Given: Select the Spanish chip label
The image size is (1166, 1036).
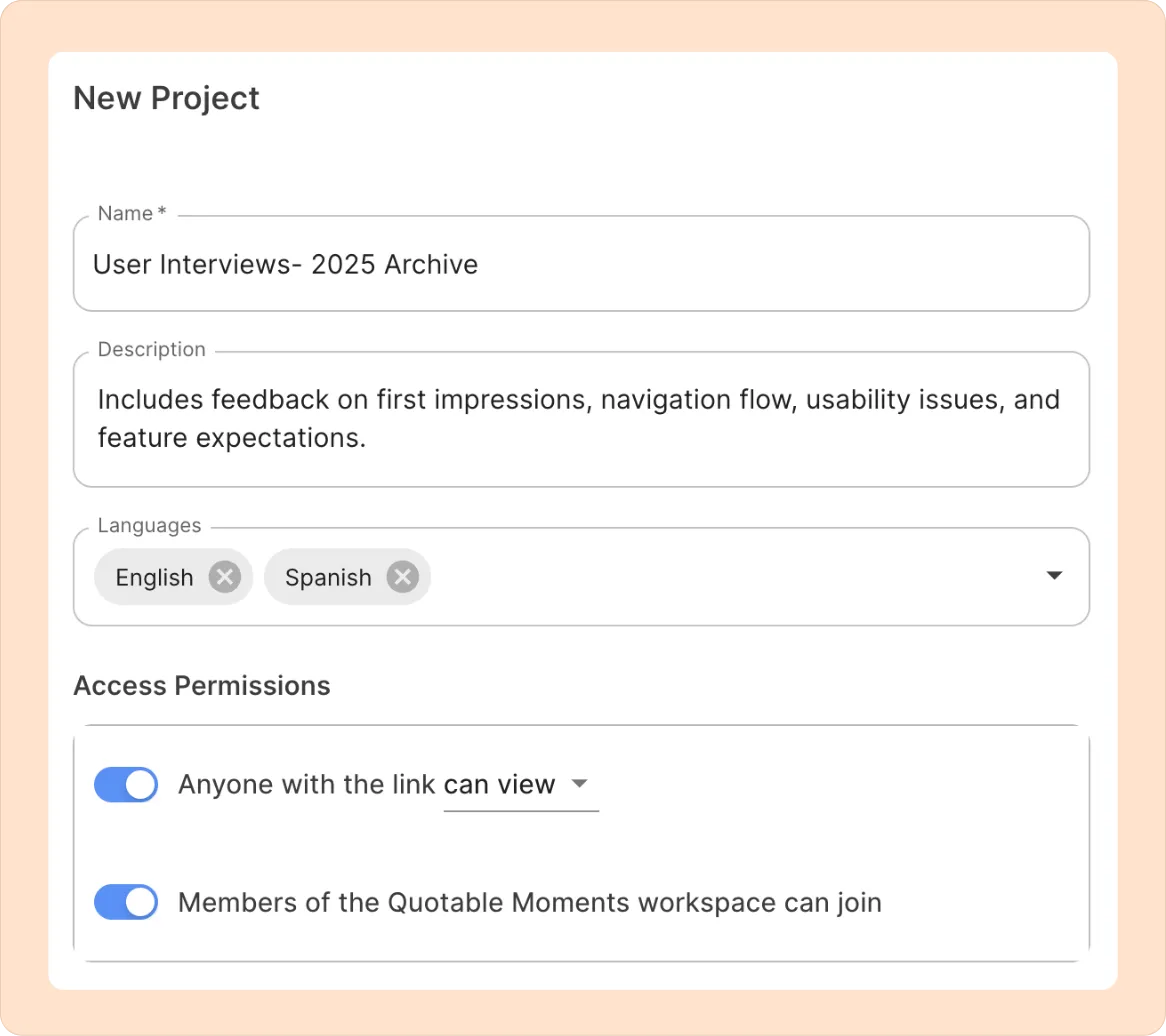Looking at the screenshot, I should 328,578.
